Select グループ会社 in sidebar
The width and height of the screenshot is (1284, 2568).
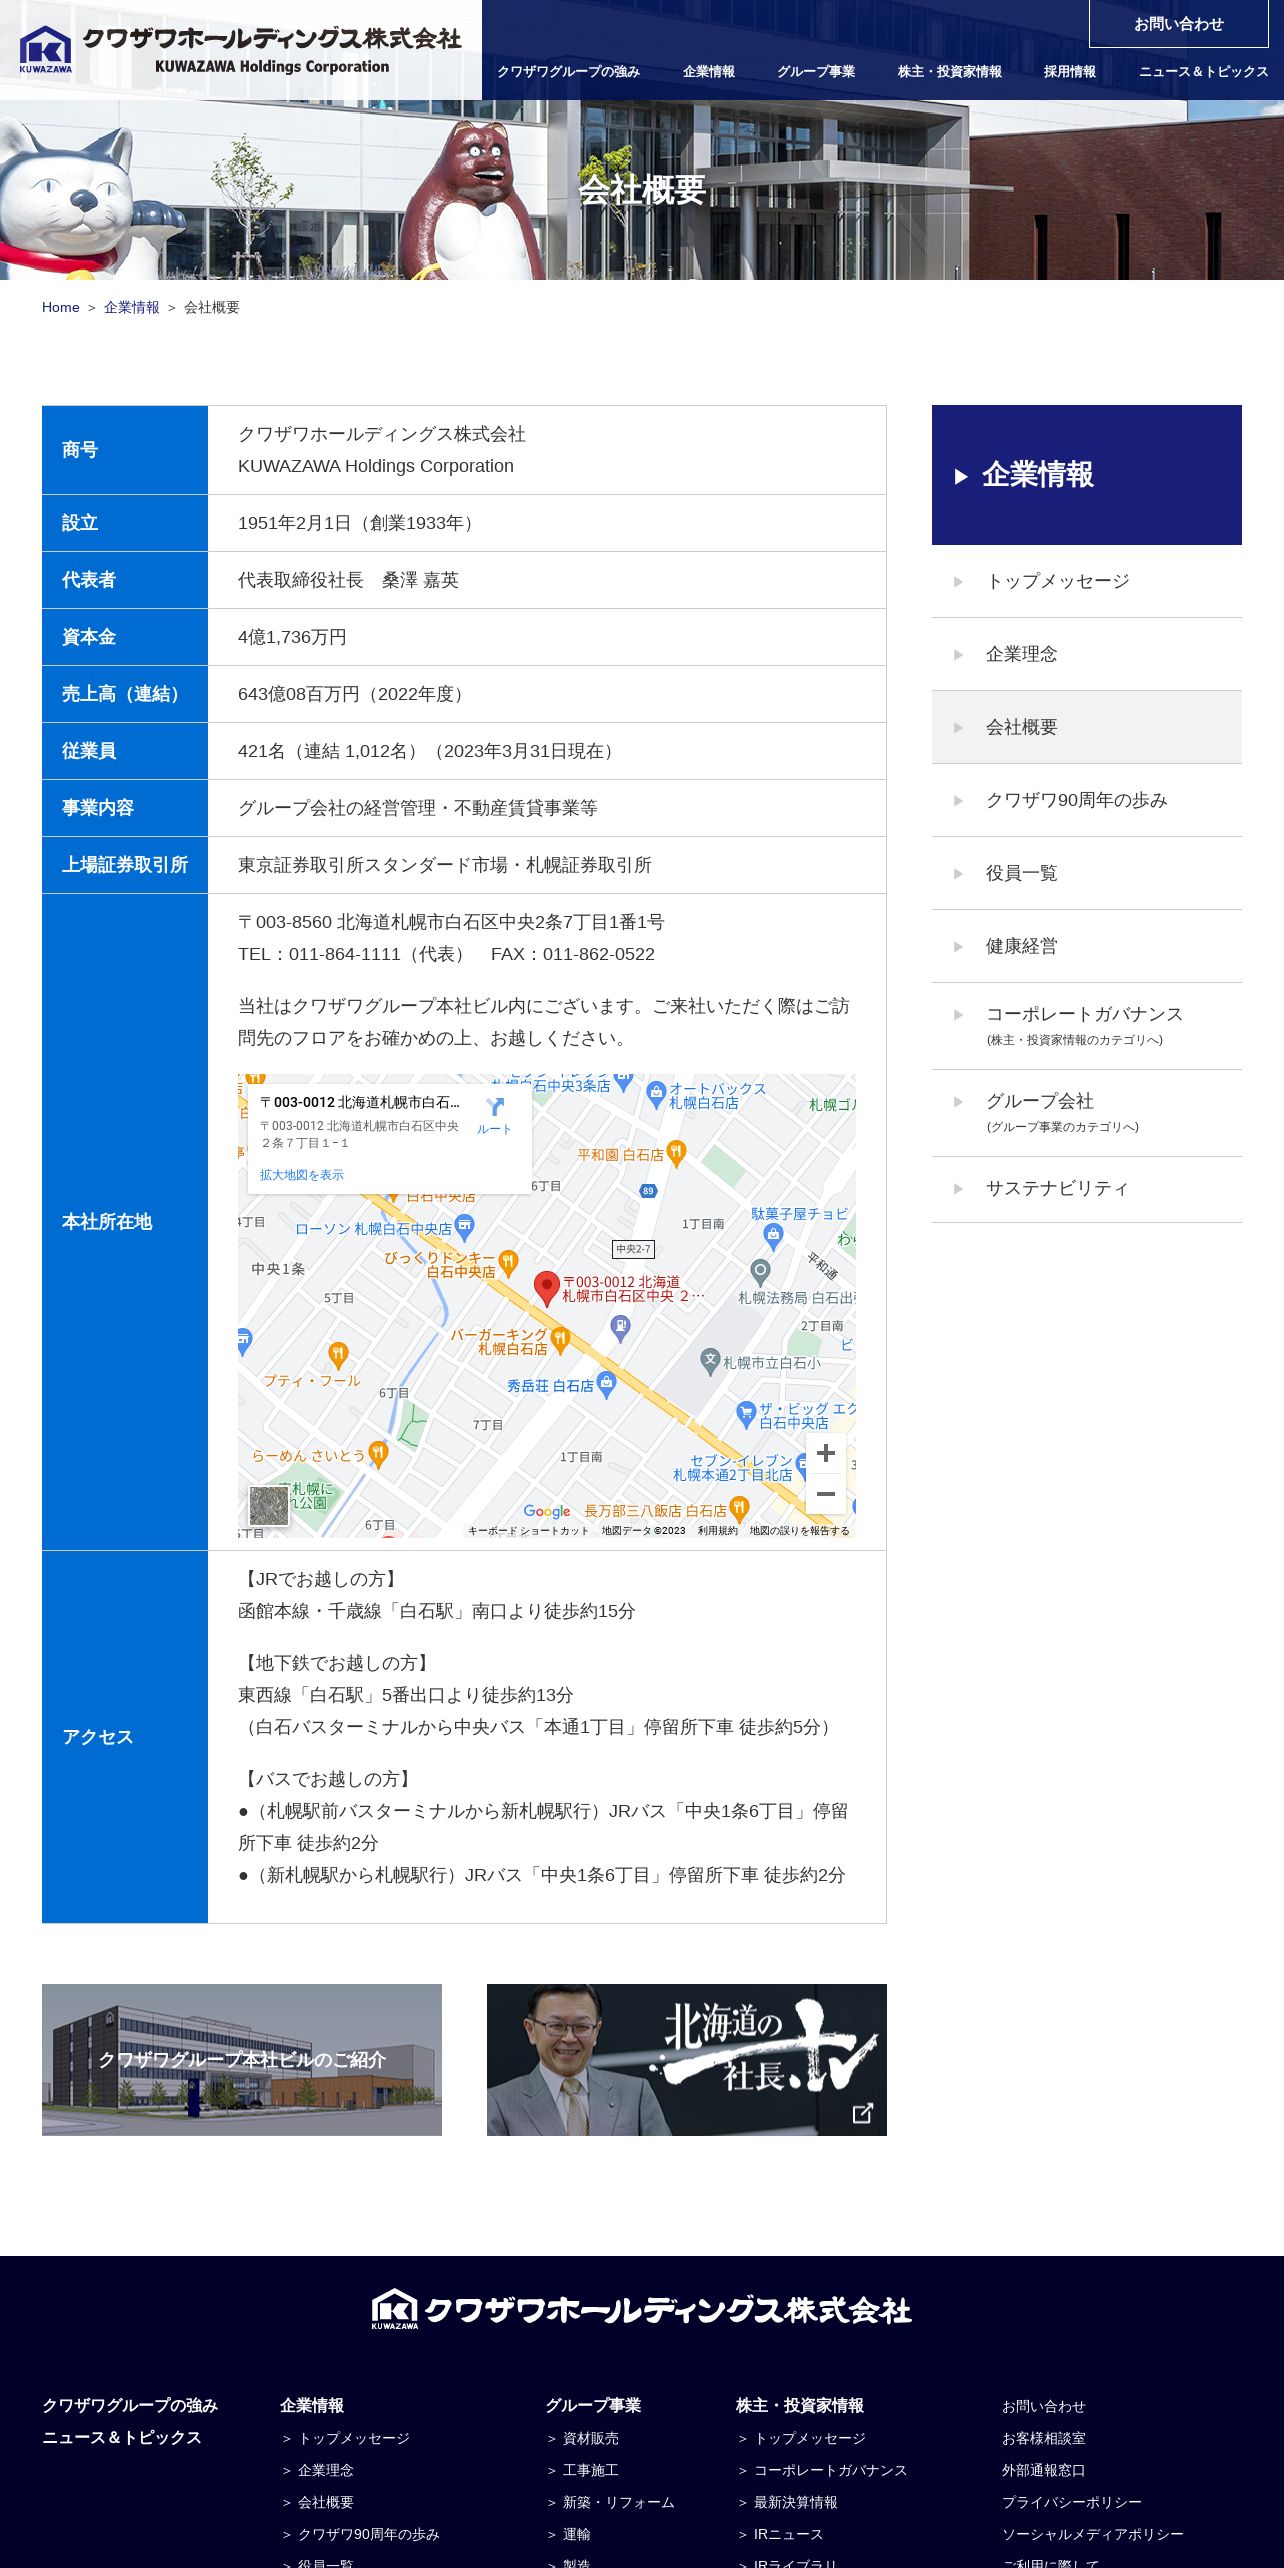[x=1087, y=1113]
